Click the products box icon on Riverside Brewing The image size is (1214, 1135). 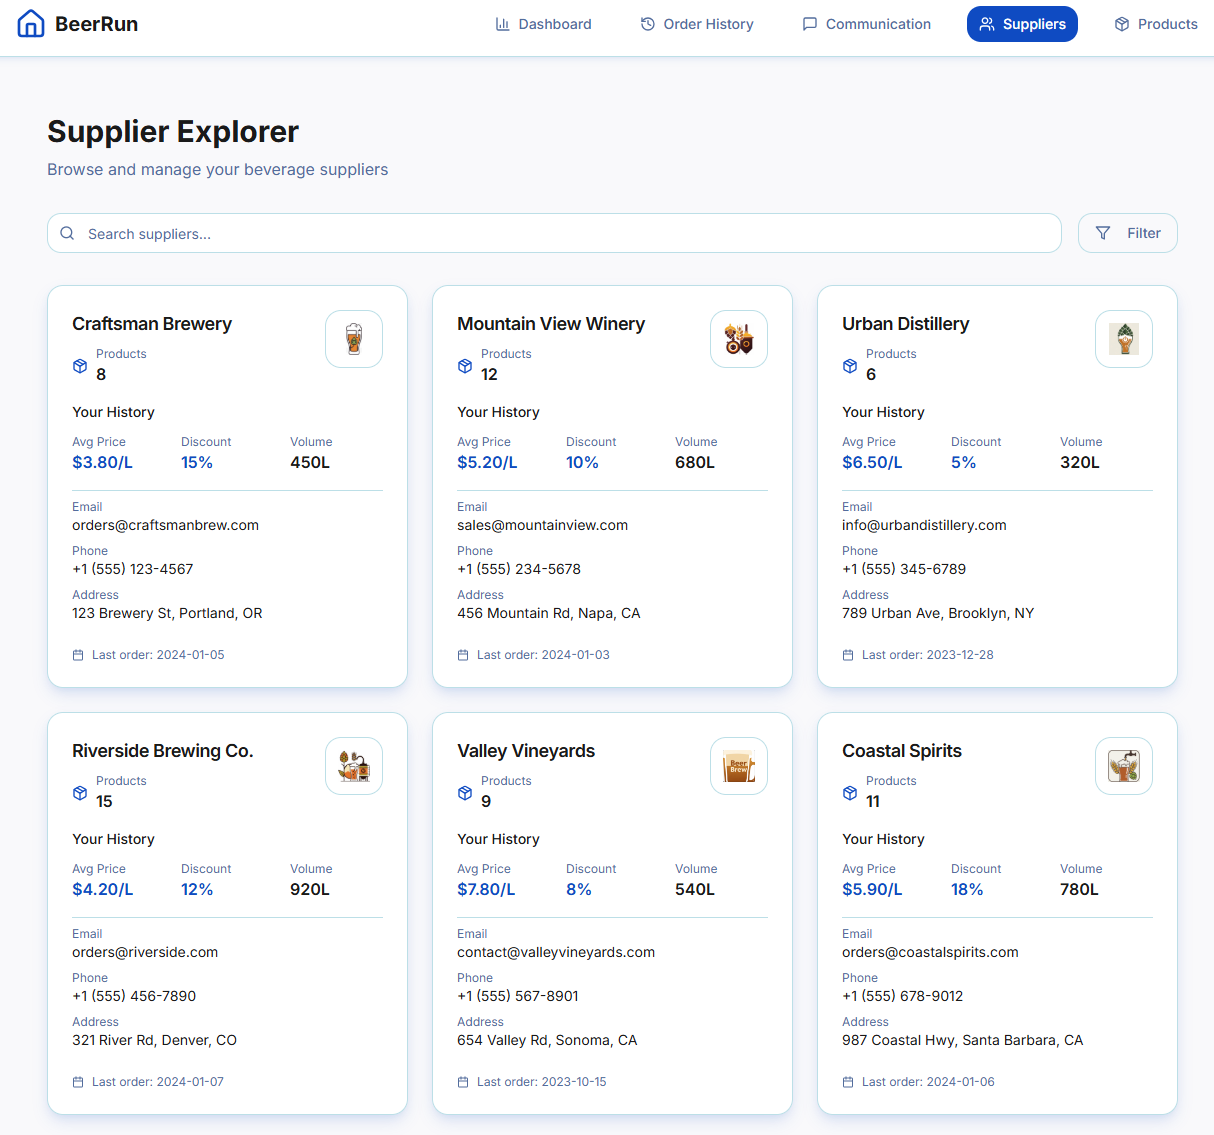[80, 793]
